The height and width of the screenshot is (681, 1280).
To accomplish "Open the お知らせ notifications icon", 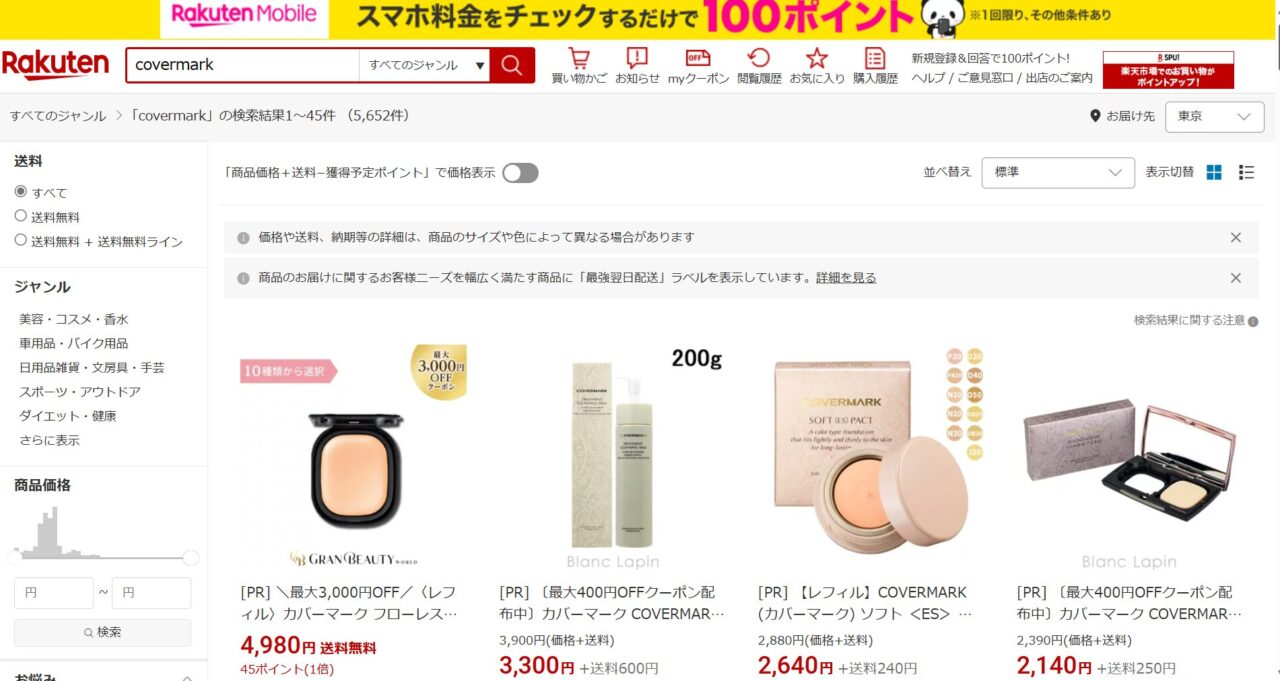I will (x=637, y=66).
